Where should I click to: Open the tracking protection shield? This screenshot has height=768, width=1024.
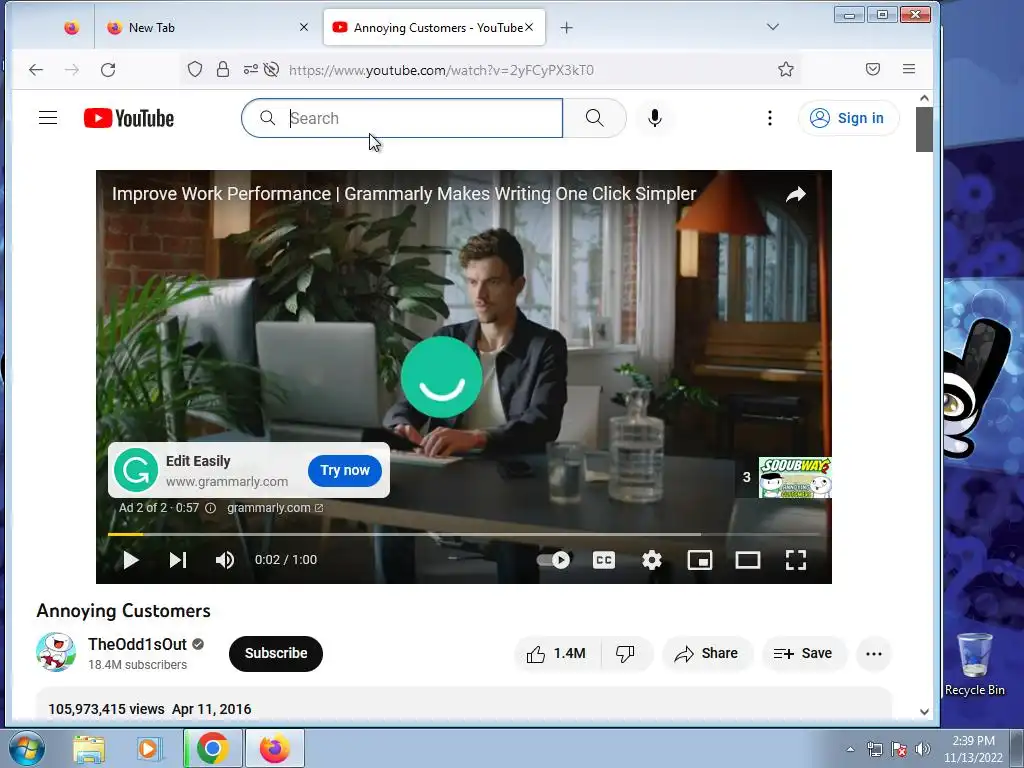195,69
